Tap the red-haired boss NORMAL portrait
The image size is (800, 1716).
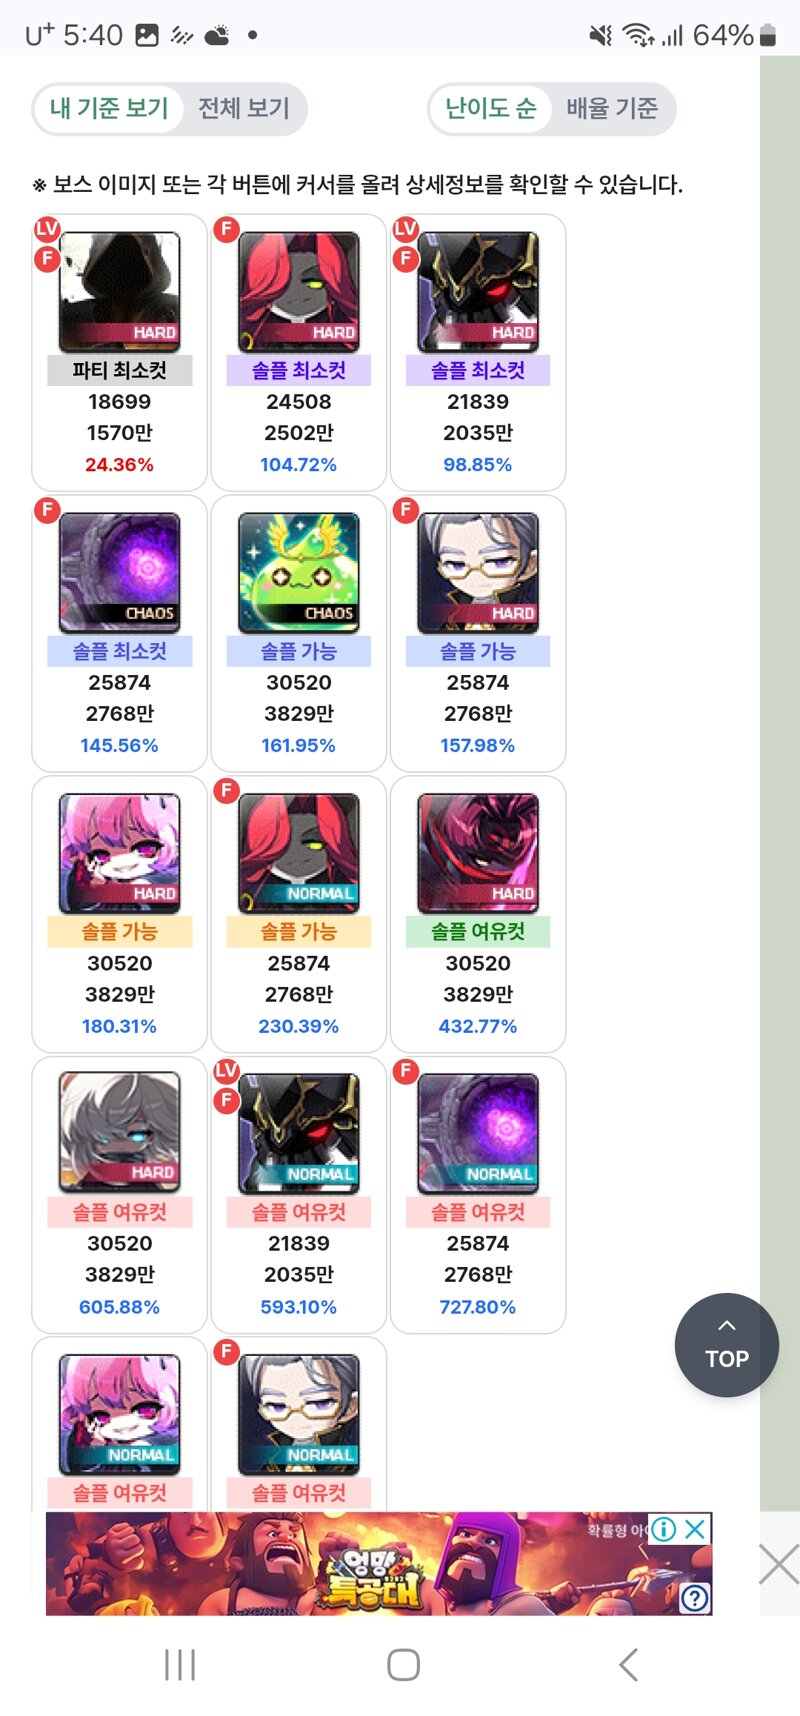click(299, 853)
